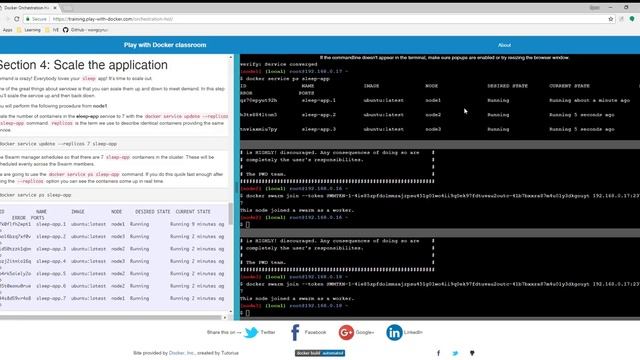
Task: Click the docker build automated badge
Action: pyautogui.click(x=320, y=353)
